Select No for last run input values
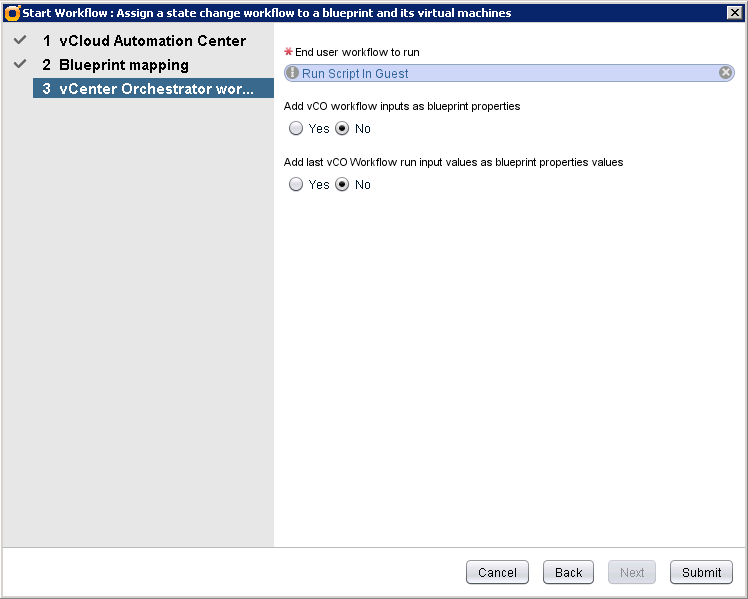The height and width of the screenshot is (599, 748). click(342, 185)
